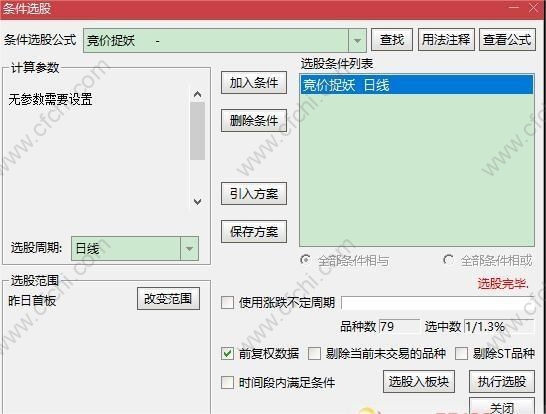The image size is (546, 414).
Task: Click the parameter panel scroll up arrow
Action: (197, 94)
